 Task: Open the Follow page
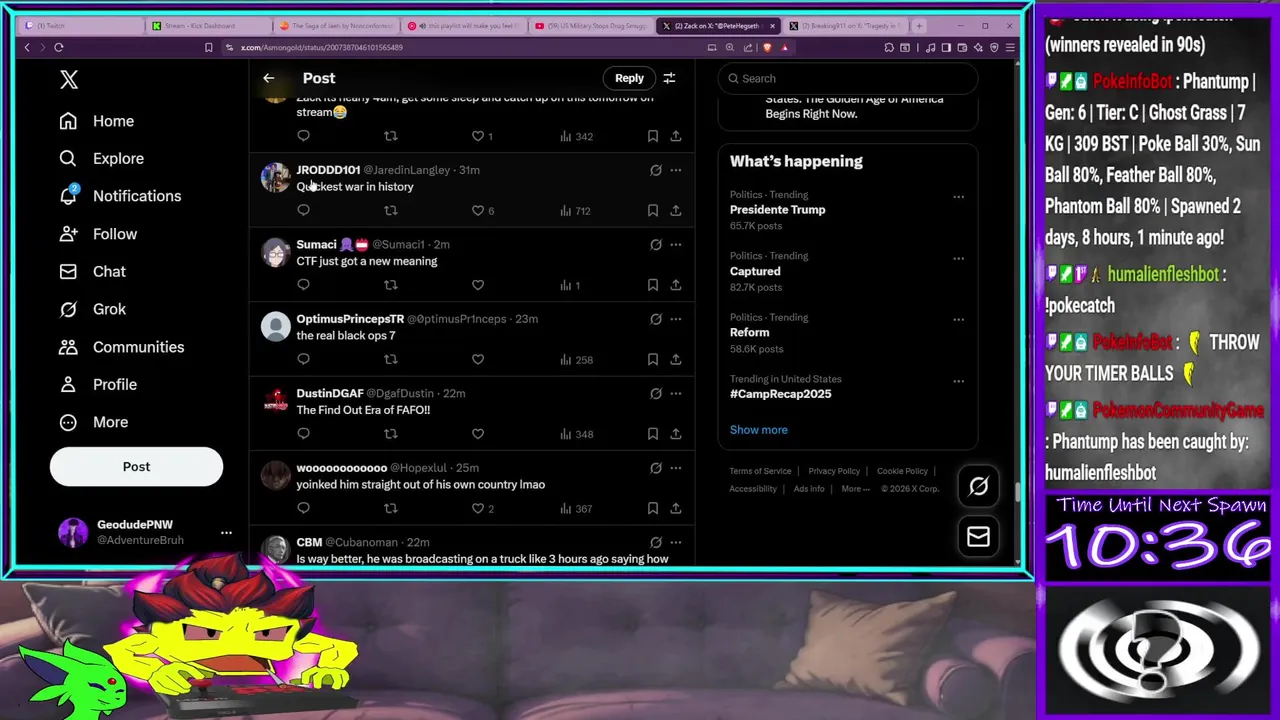97,234
